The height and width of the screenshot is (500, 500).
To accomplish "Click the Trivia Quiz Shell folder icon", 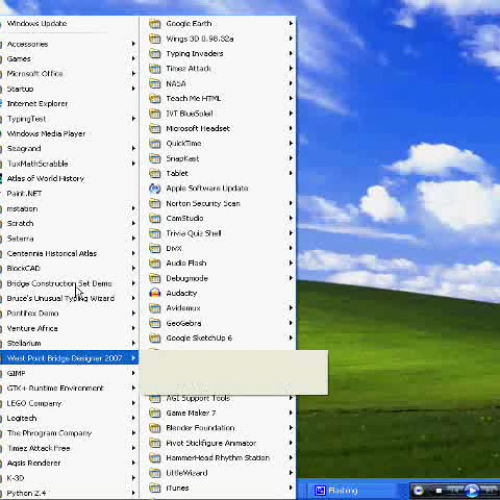I will click(155, 233).
